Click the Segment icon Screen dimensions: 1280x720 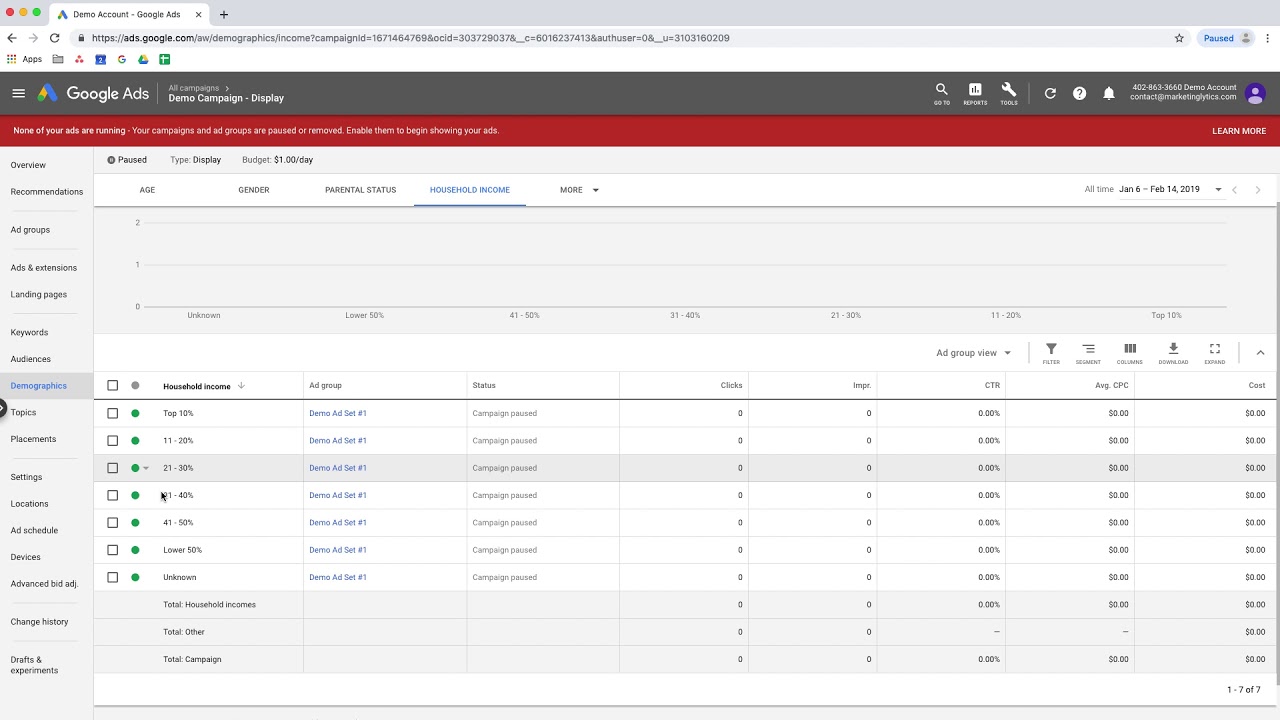coord(1088,353)
